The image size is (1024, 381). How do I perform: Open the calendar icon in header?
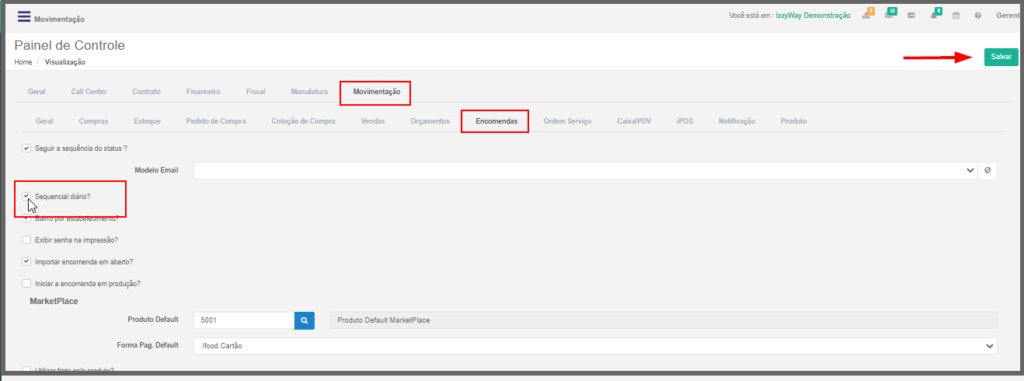[x=955, y=16]
